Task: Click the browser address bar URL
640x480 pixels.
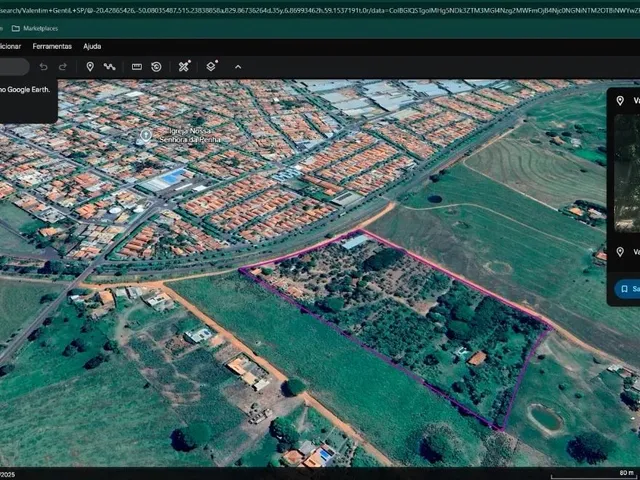Action: 320,10
